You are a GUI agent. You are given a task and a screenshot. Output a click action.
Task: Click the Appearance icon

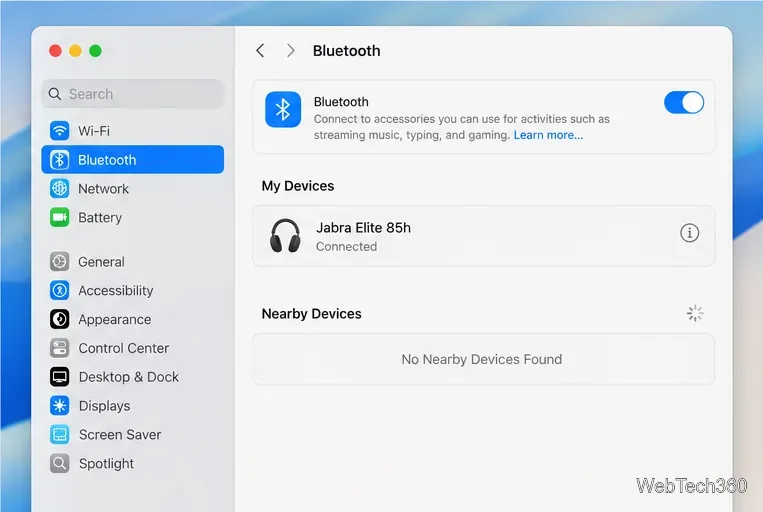[59, 319]
